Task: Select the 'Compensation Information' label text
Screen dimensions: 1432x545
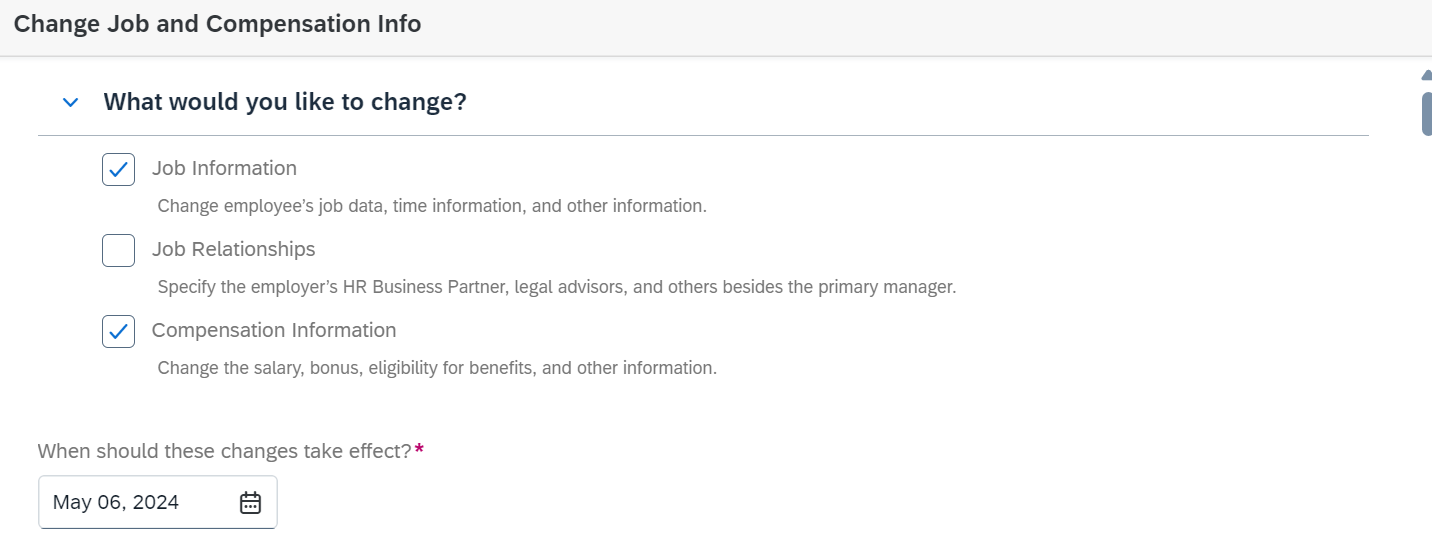Action: (274, 330)
